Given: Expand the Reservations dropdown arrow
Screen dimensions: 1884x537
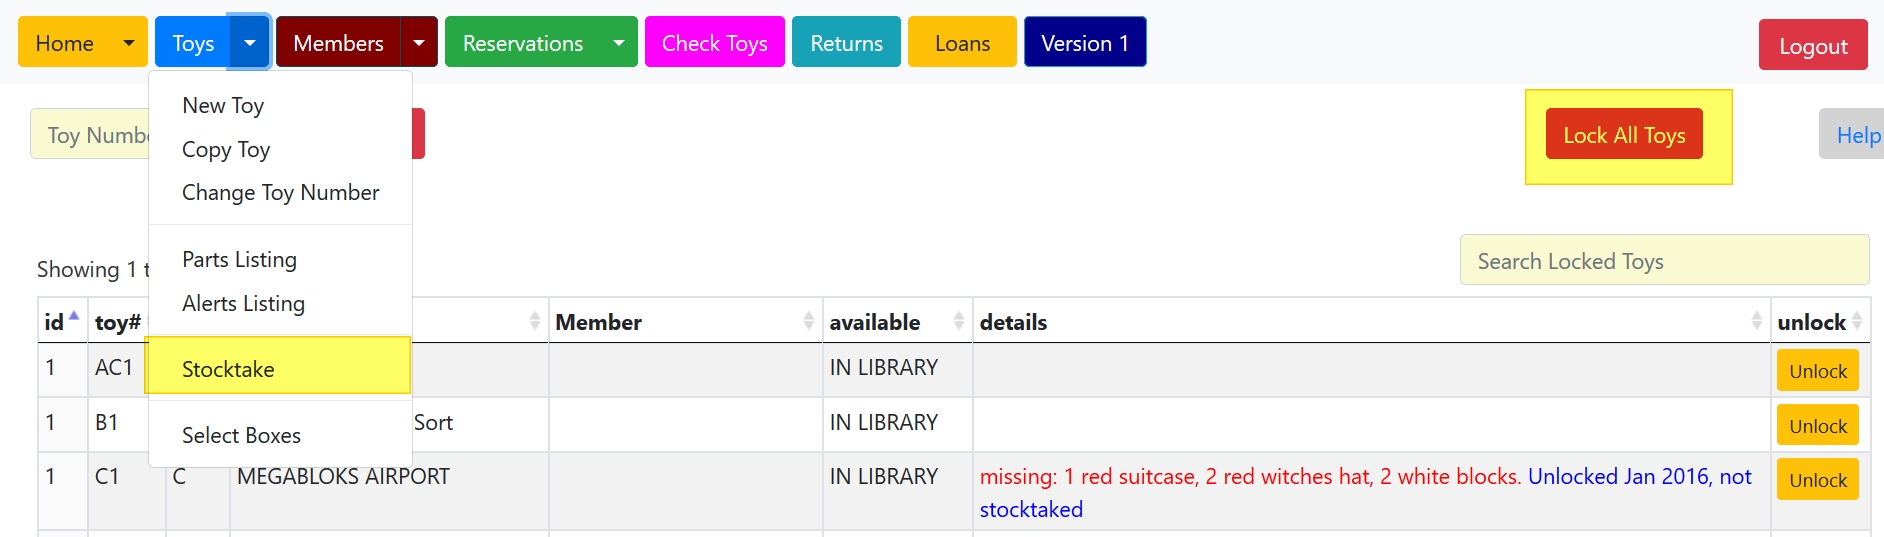Looking at the screenshot, I should click(619, 43).
